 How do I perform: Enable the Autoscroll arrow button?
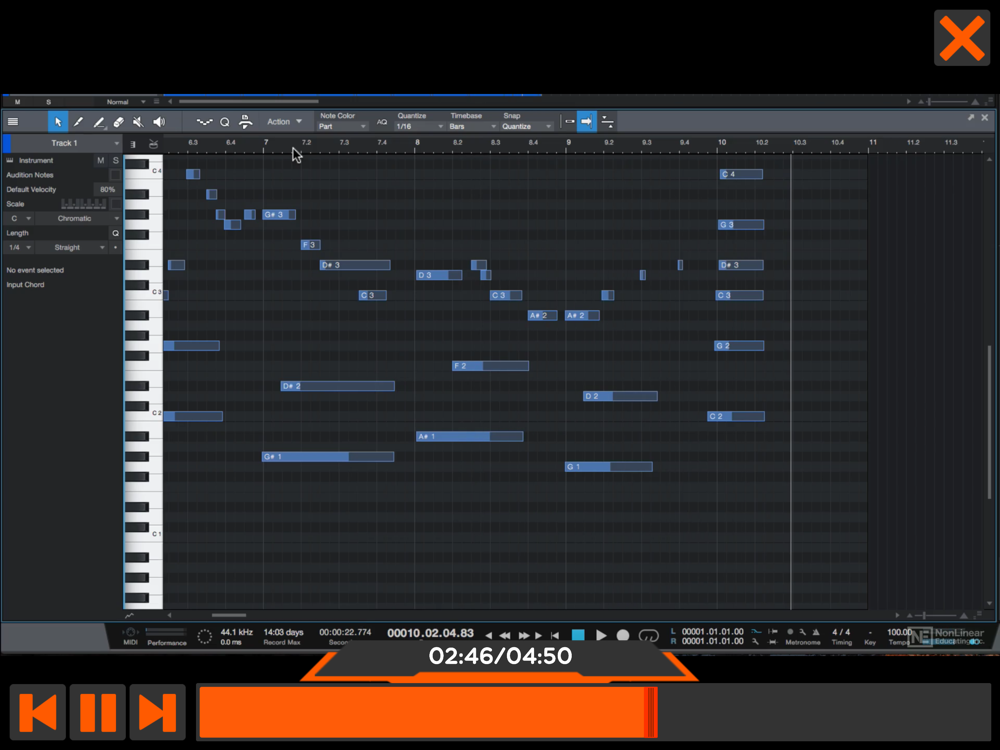[587, 121]
